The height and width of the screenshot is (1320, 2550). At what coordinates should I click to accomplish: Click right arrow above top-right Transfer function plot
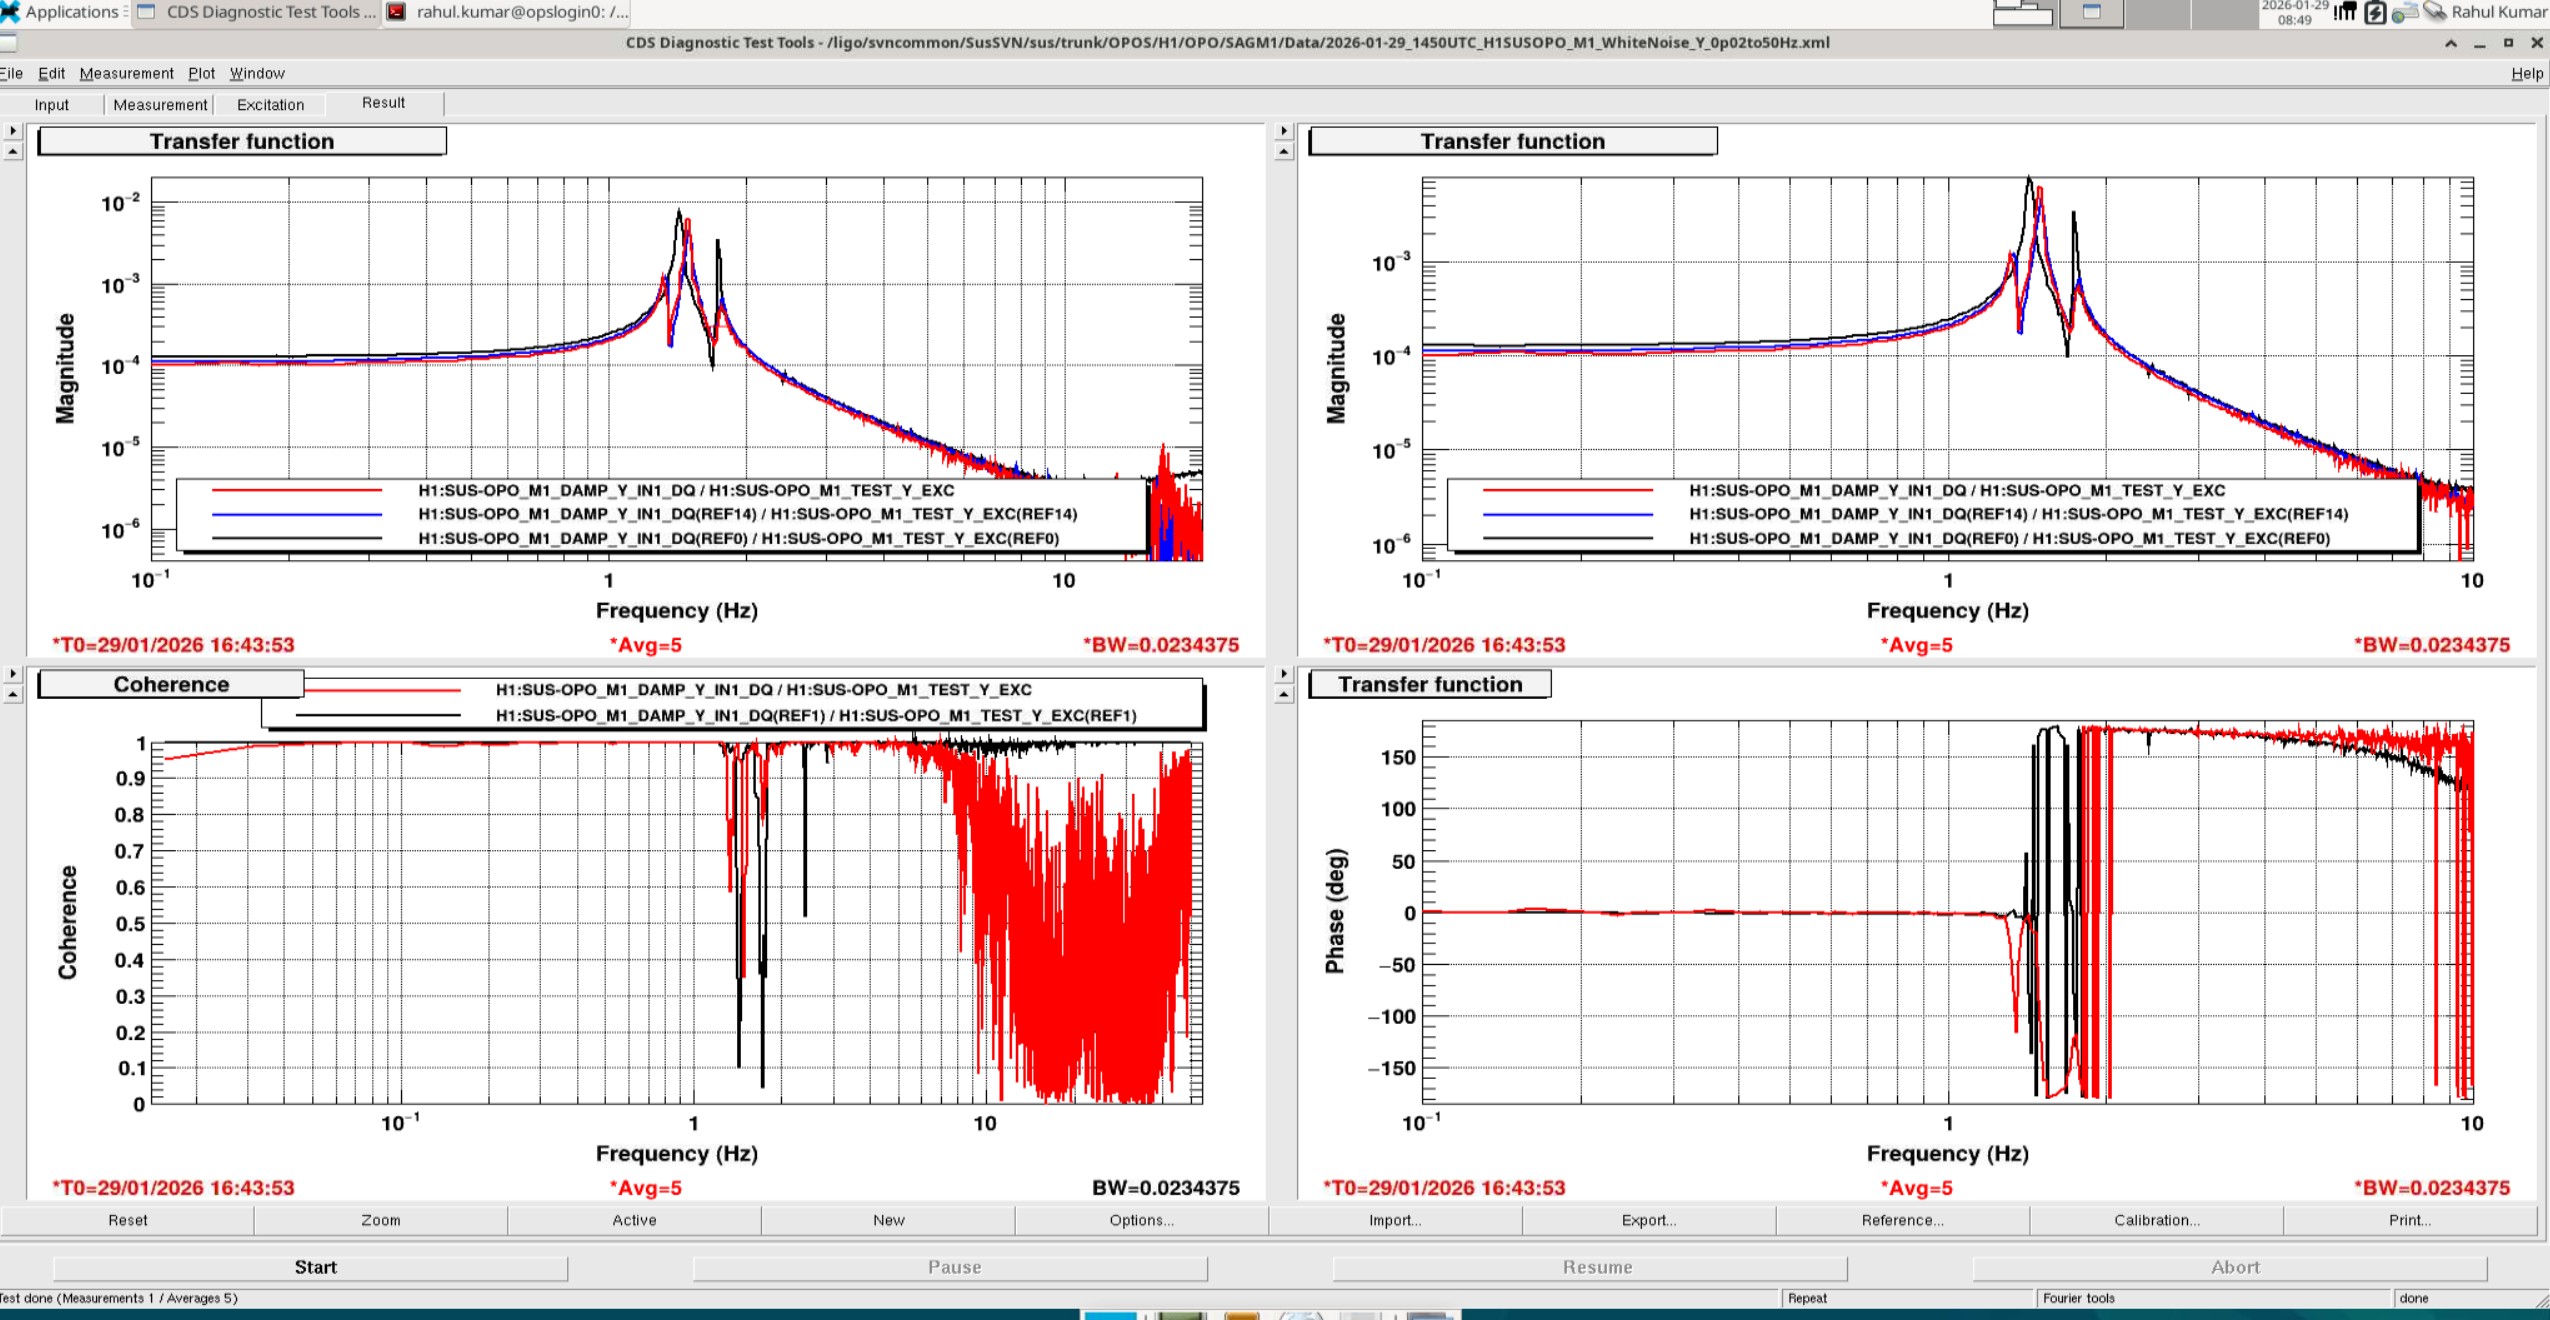pyautogui.click(x=1284, y=131)
